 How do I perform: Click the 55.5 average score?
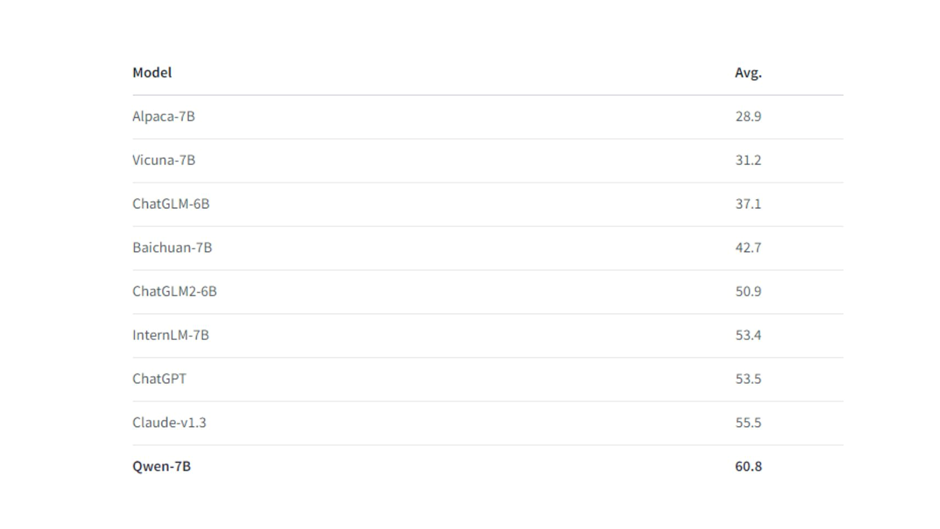(x=748, y=423)
